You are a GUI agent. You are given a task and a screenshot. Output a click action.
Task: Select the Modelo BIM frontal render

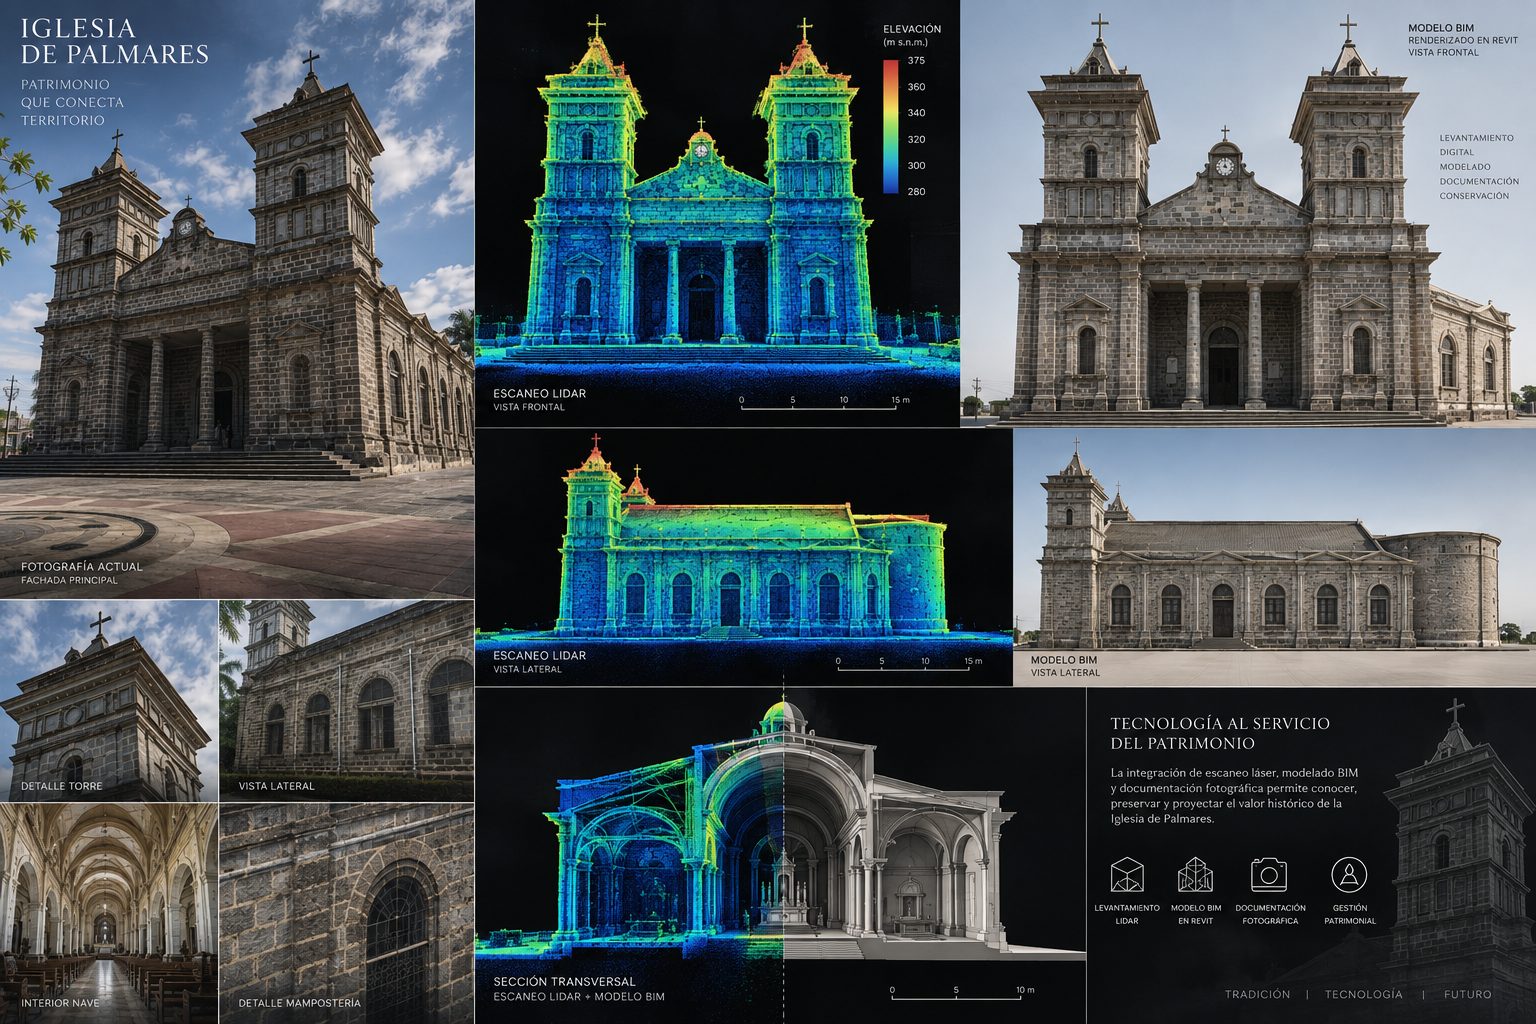(1248, 213)
